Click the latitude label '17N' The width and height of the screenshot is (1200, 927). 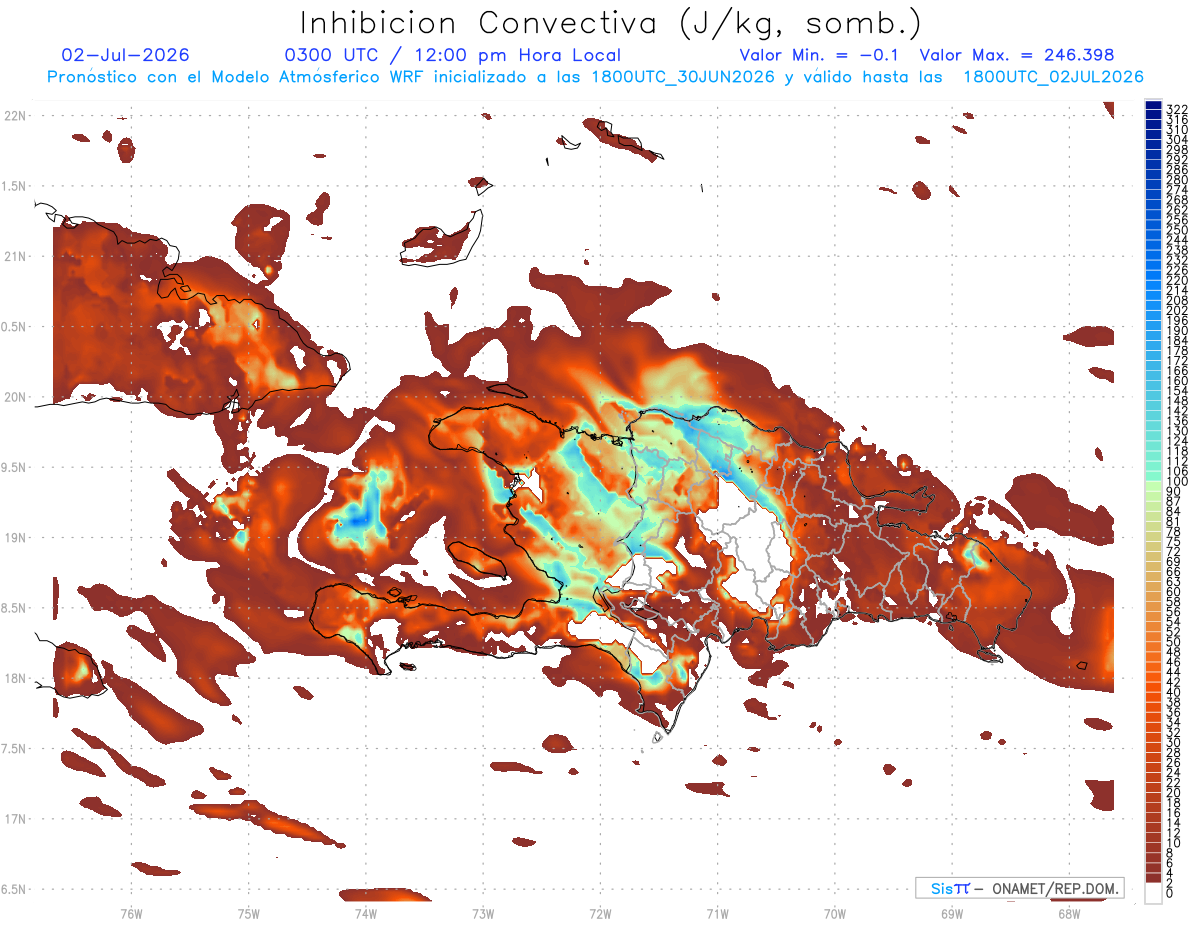[14, 819]
